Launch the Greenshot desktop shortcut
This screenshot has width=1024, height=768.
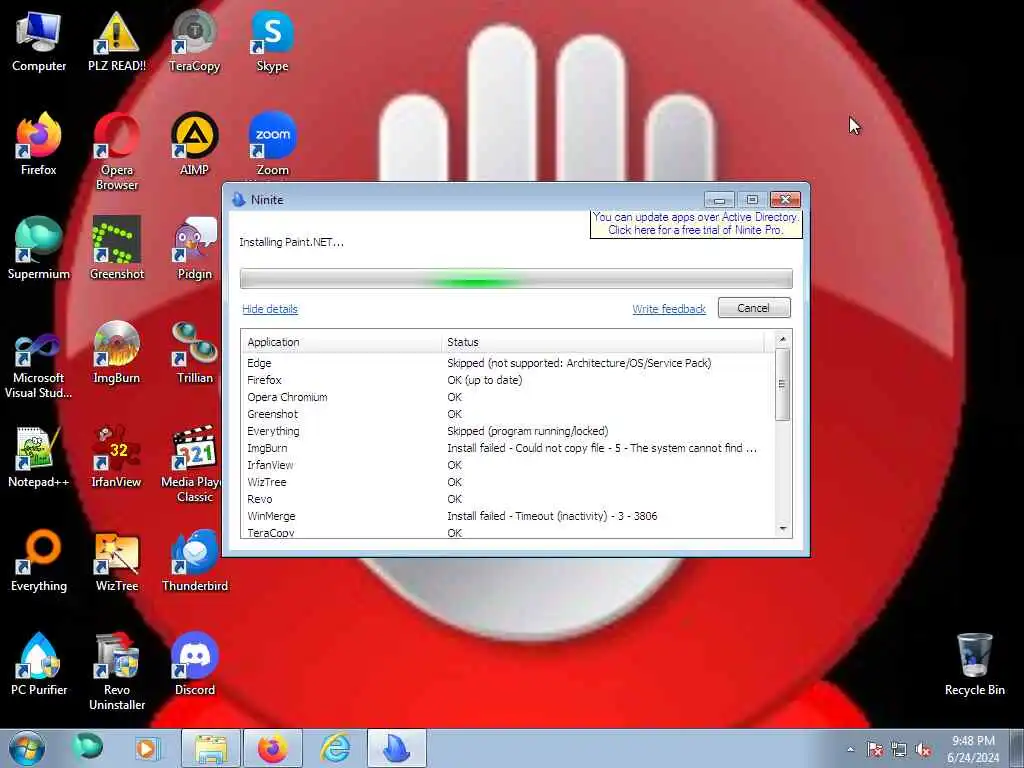pos(116,248)
